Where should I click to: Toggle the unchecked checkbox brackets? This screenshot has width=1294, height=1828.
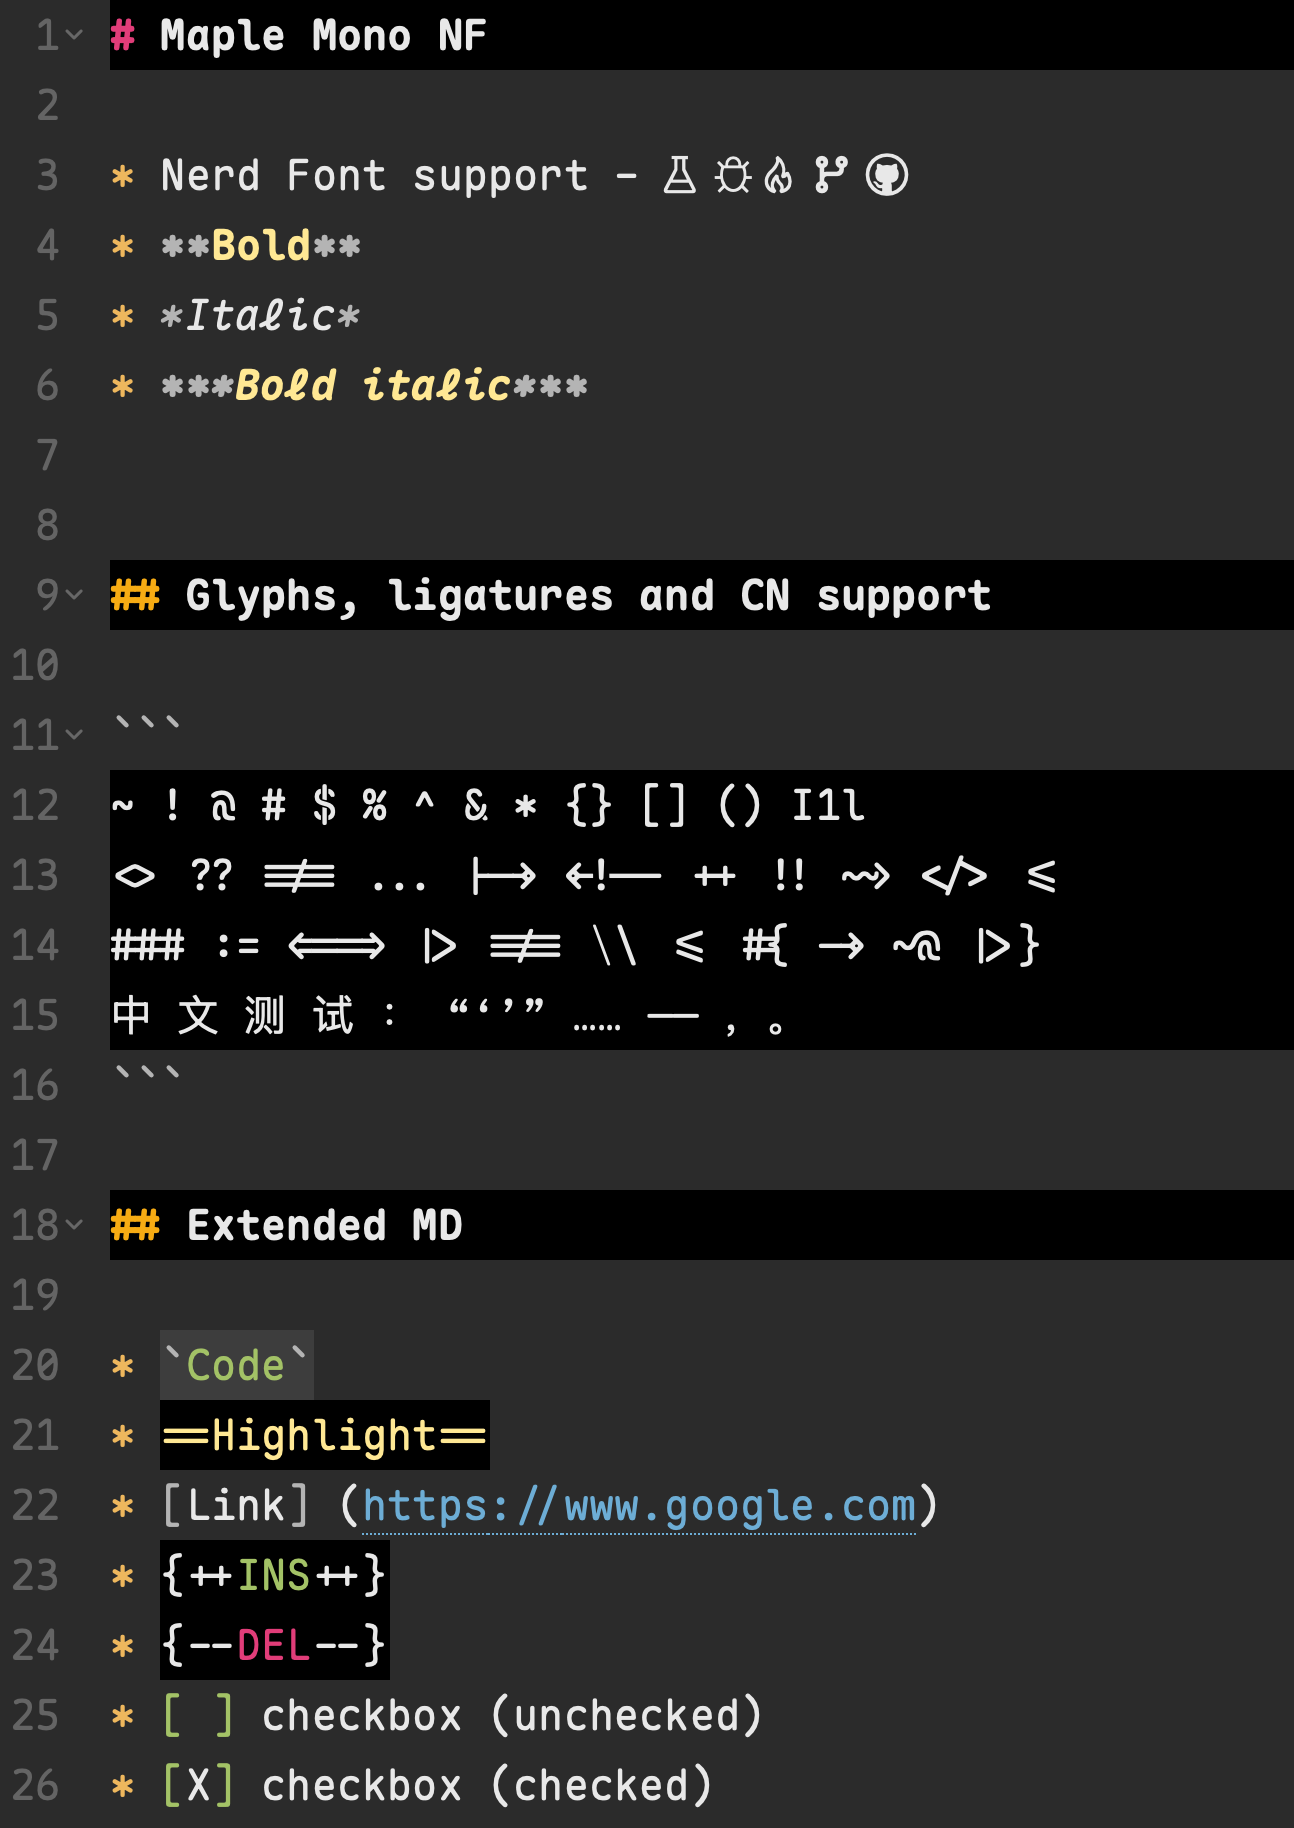[198, 1715]
